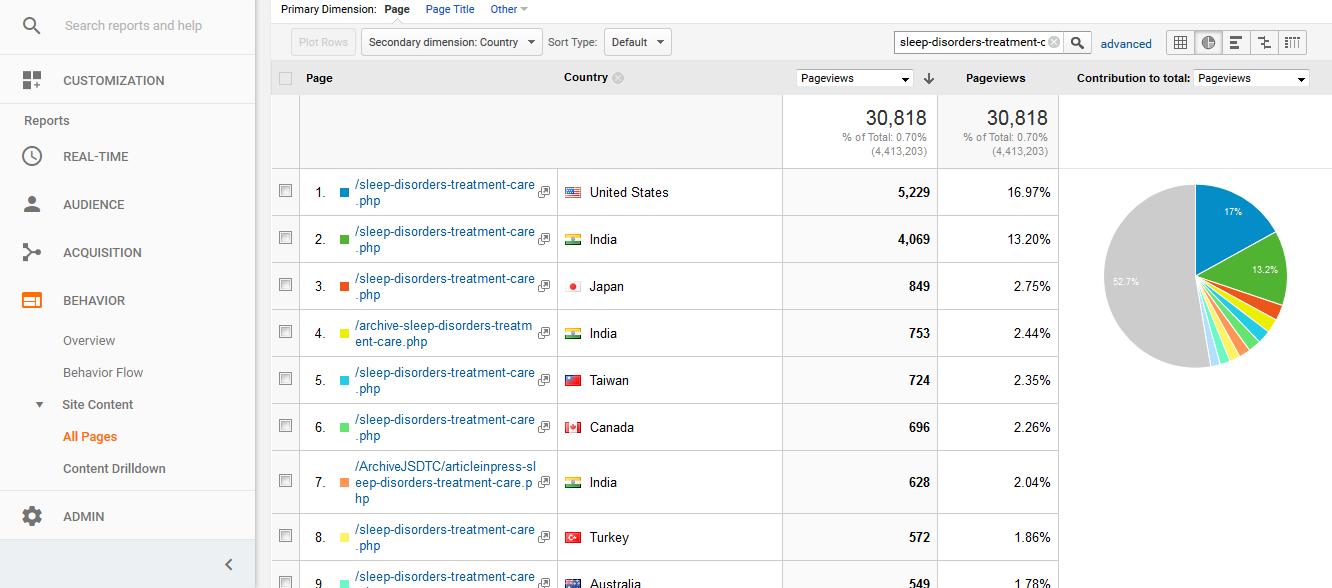
Task: Click the Page column header
Action: (319, 78)
